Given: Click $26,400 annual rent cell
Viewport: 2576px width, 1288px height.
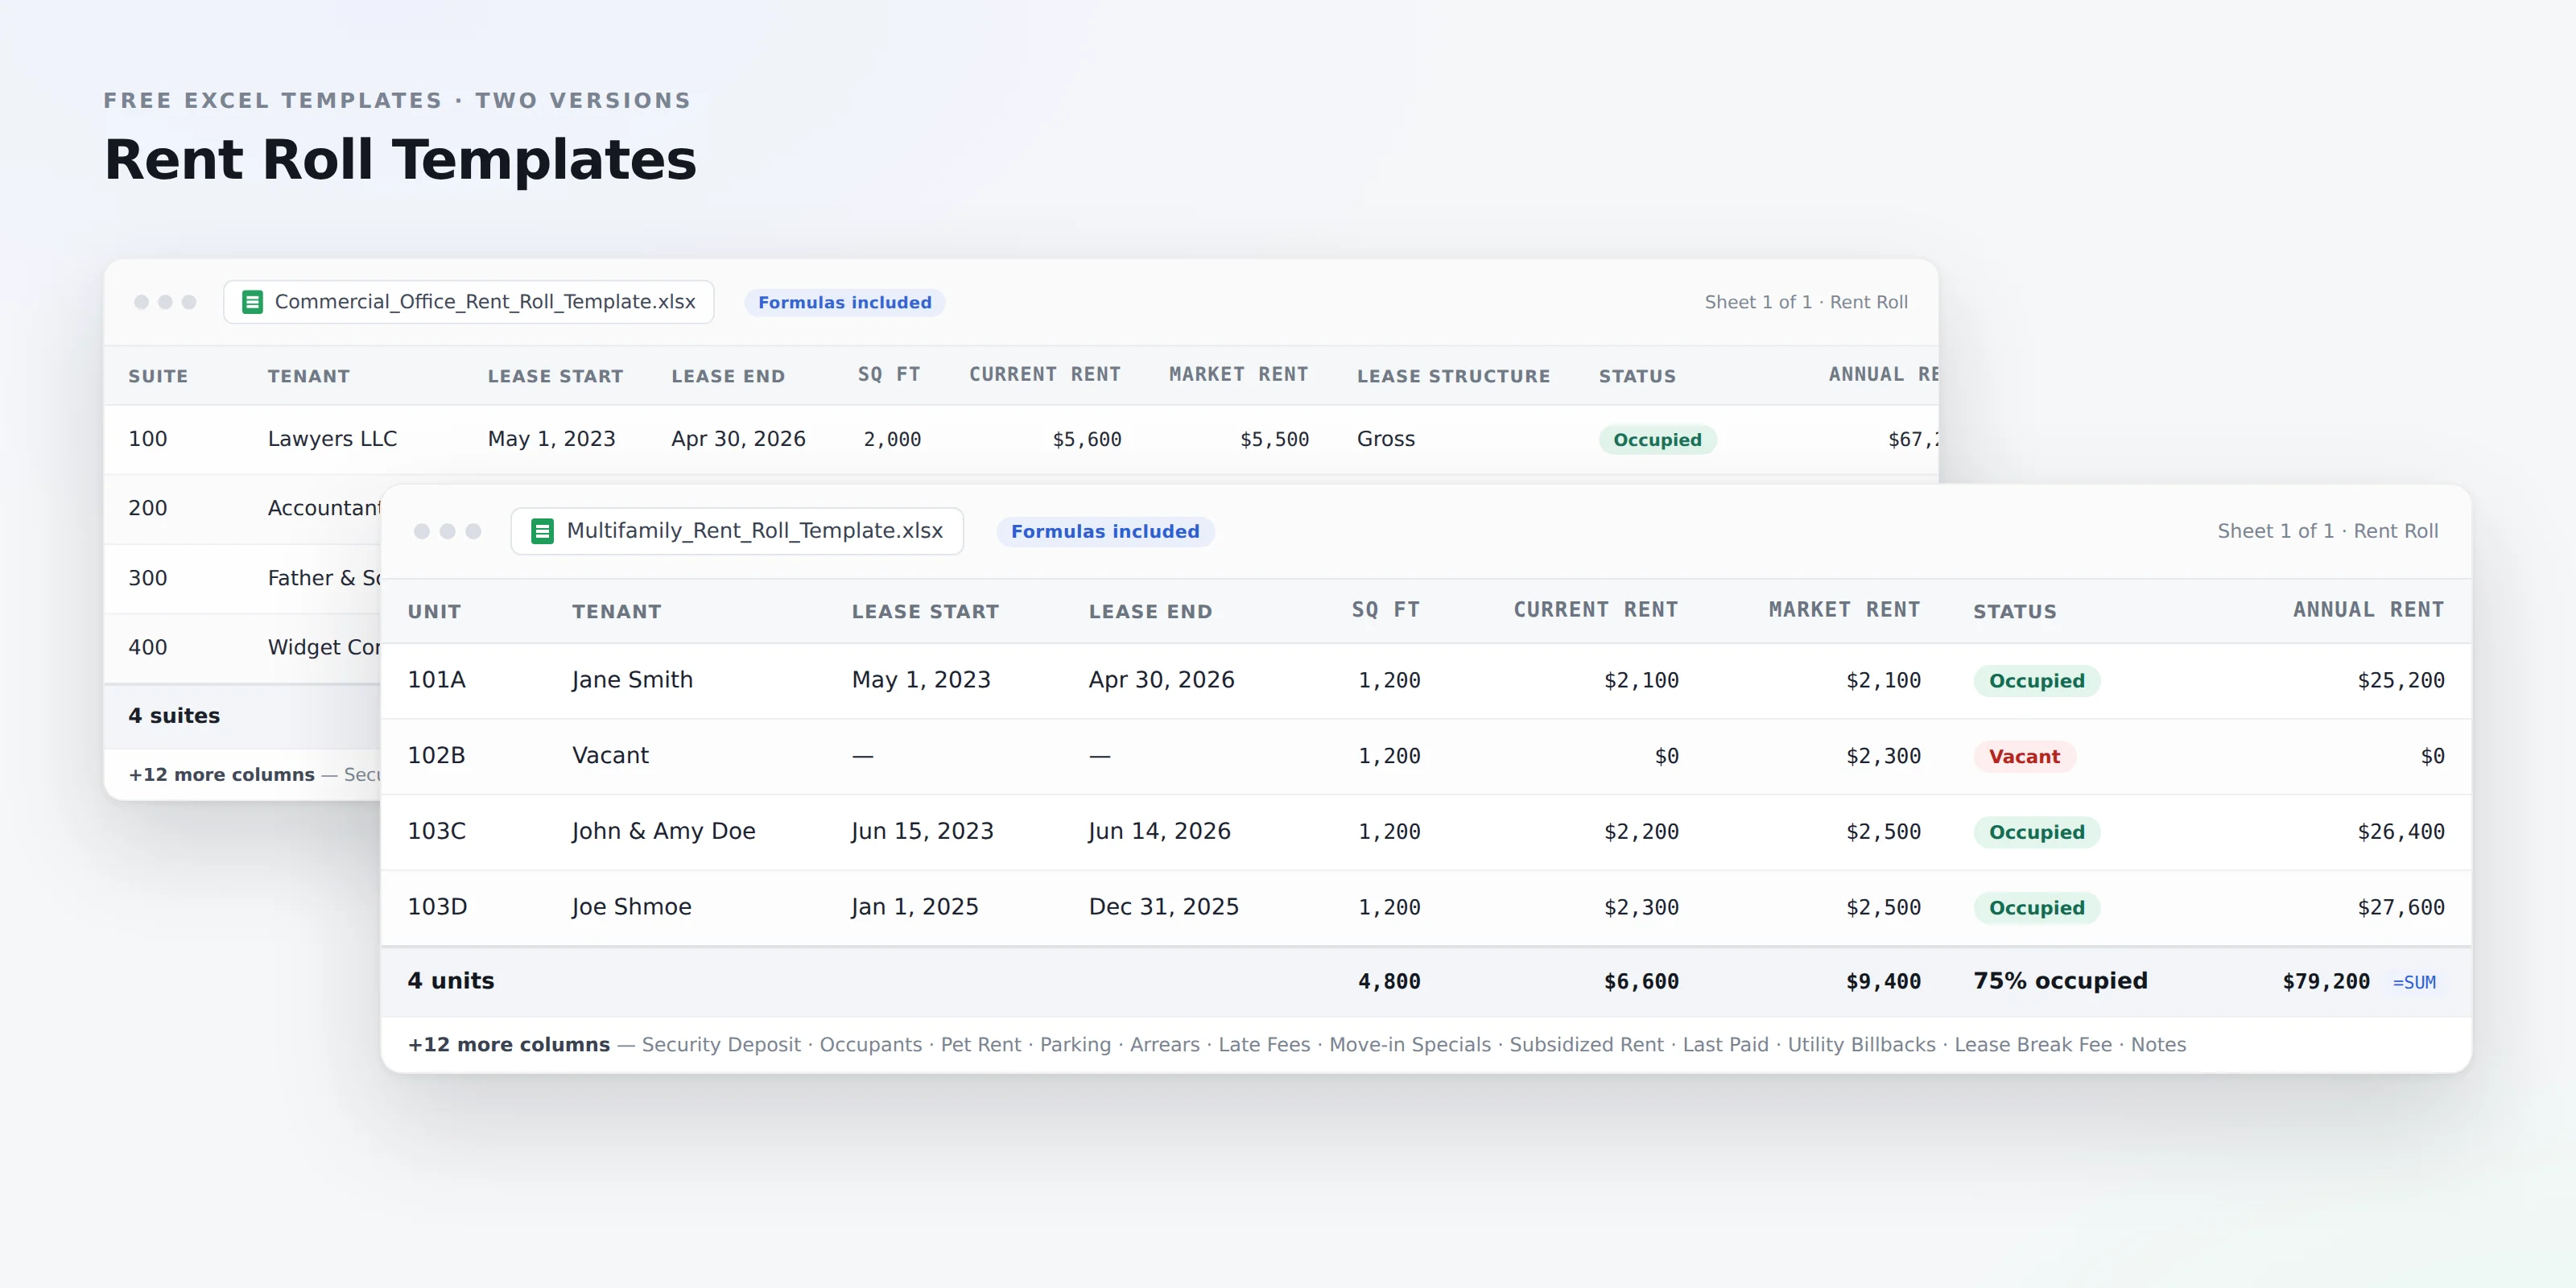Looking at the screenshot, I should click(x=2400, y=832).
